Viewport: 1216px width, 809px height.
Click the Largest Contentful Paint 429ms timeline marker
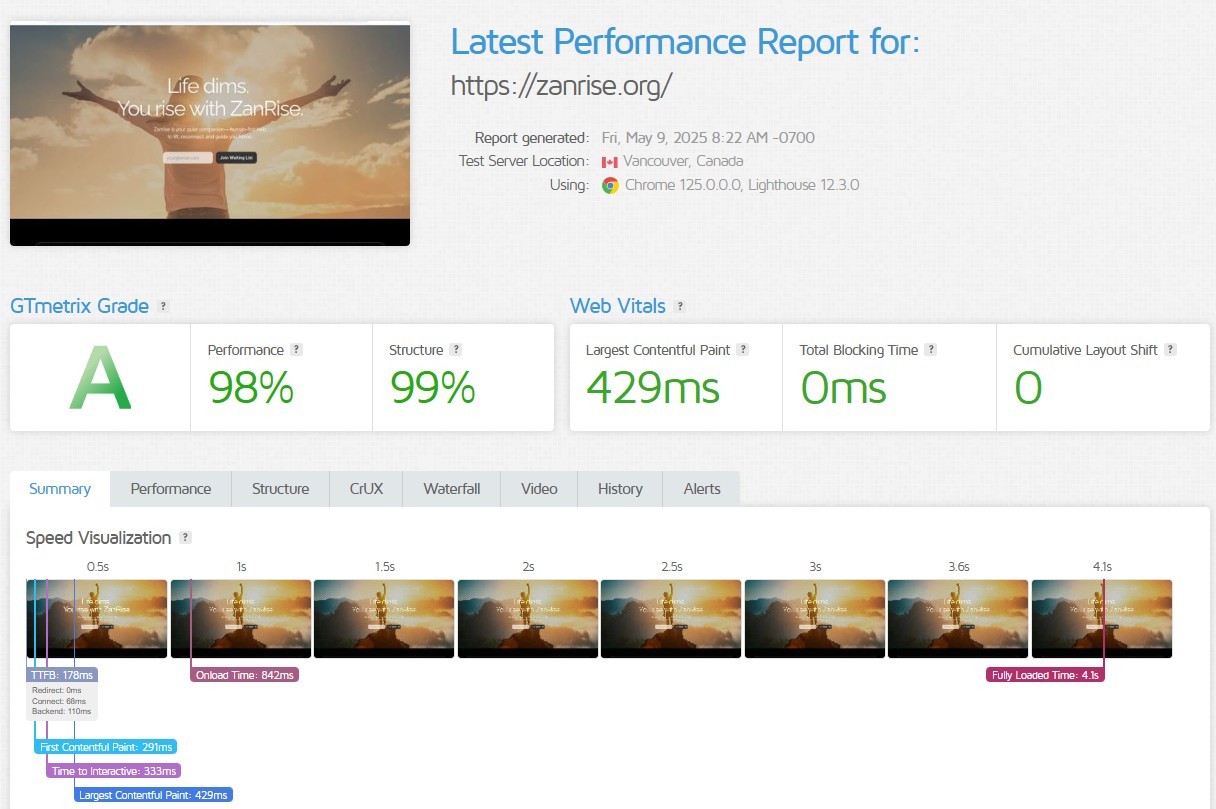pyautogui.click(x=154, y=795)
